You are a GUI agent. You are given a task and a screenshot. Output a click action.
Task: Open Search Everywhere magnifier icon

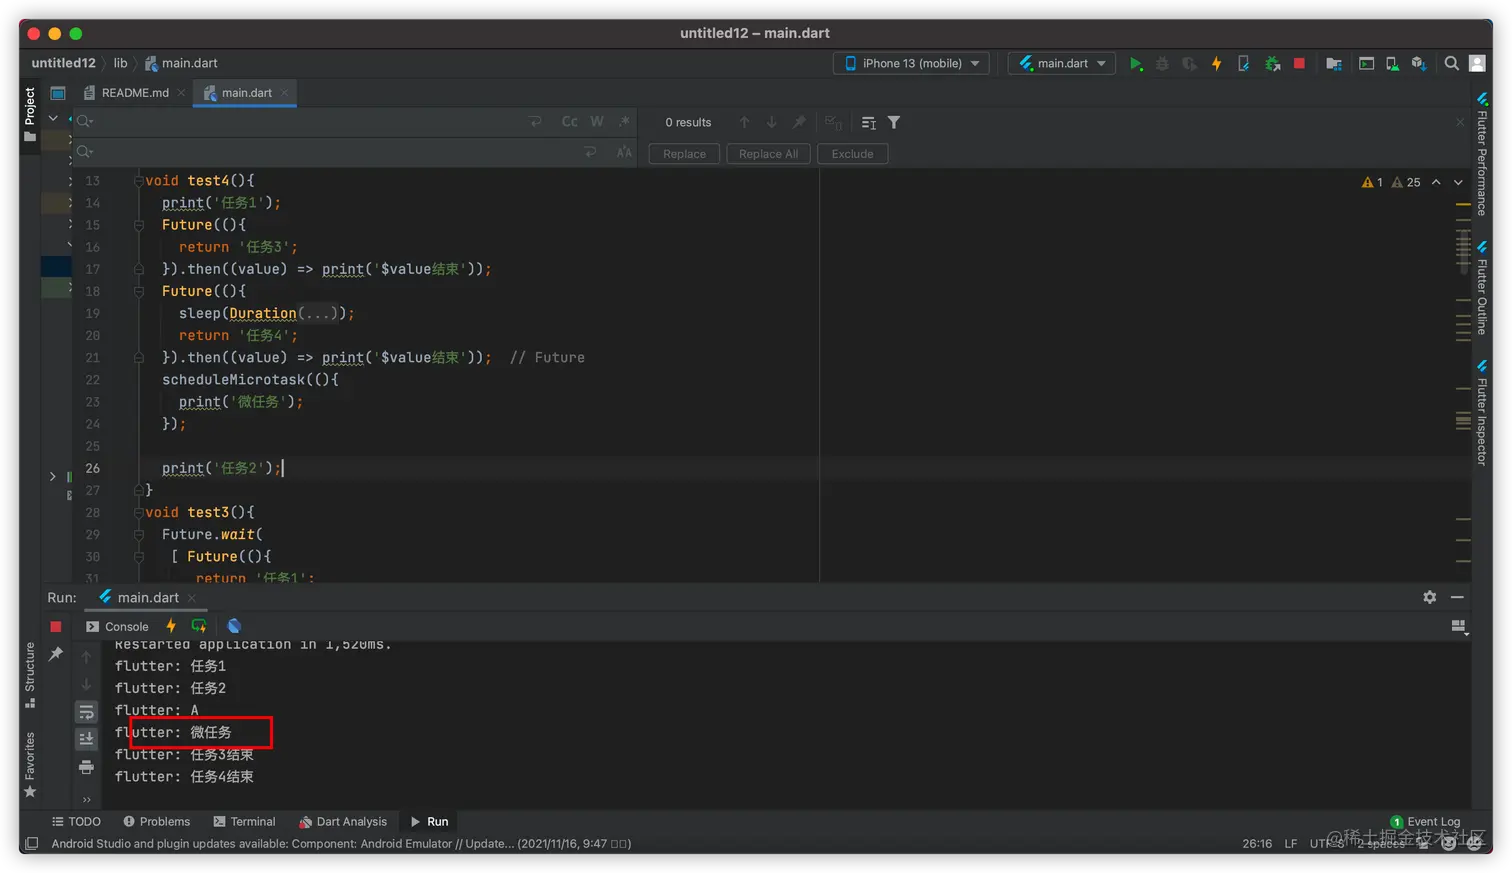(x=1451, y=63)
